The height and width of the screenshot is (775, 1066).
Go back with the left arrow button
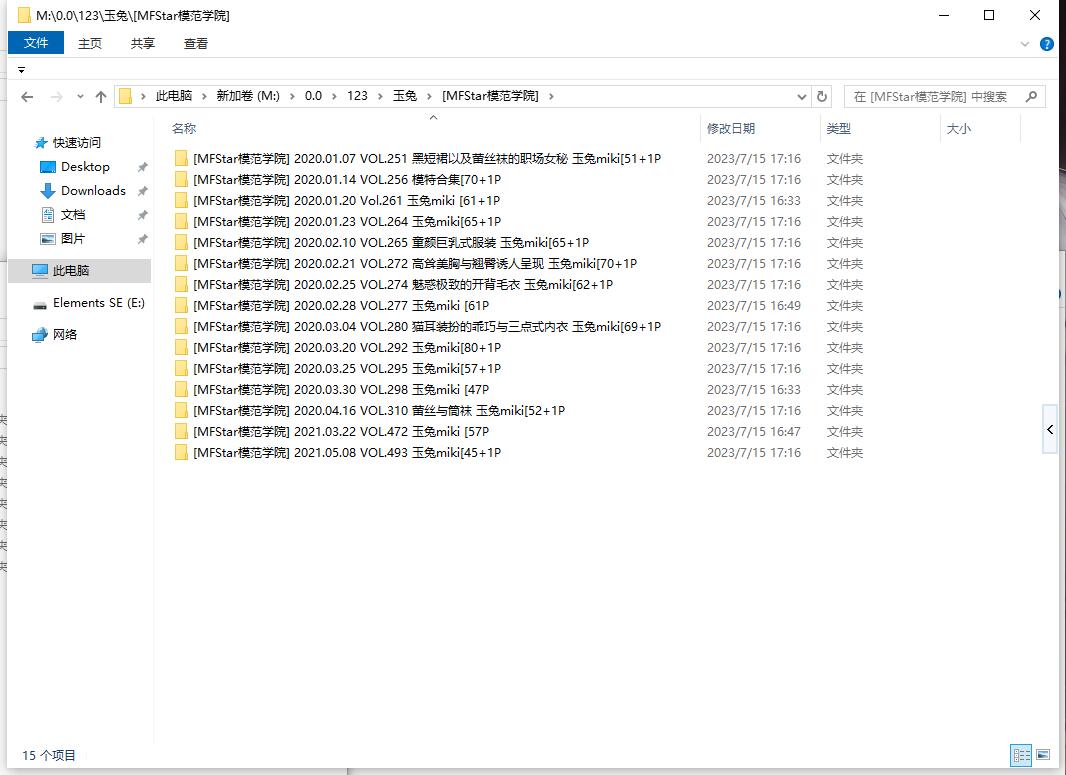(x=27, y=97)
